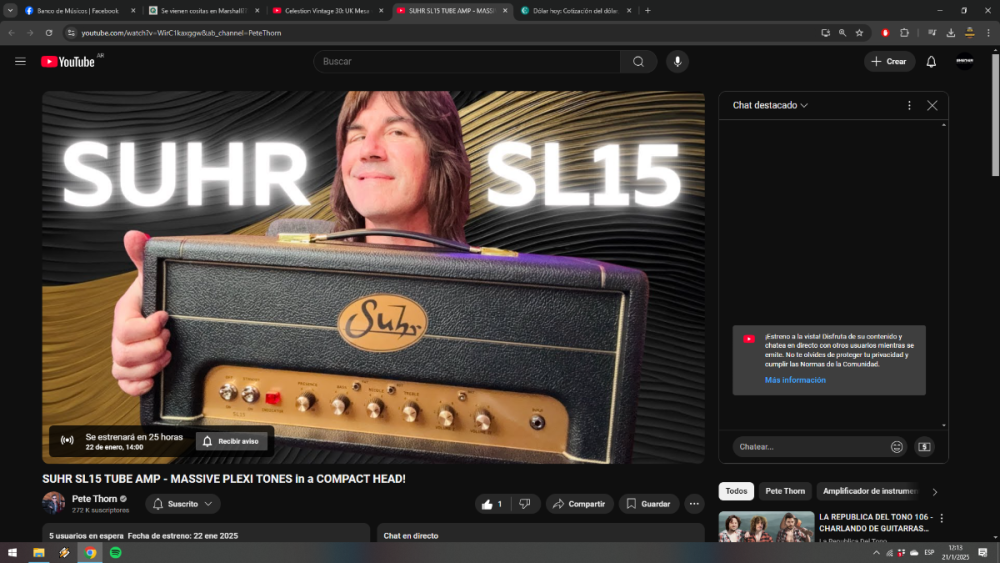Open File Explorer from taskbar
The width and height of the screenshot is (1000, 563).
pyautogui.click(x=39, y=553)
